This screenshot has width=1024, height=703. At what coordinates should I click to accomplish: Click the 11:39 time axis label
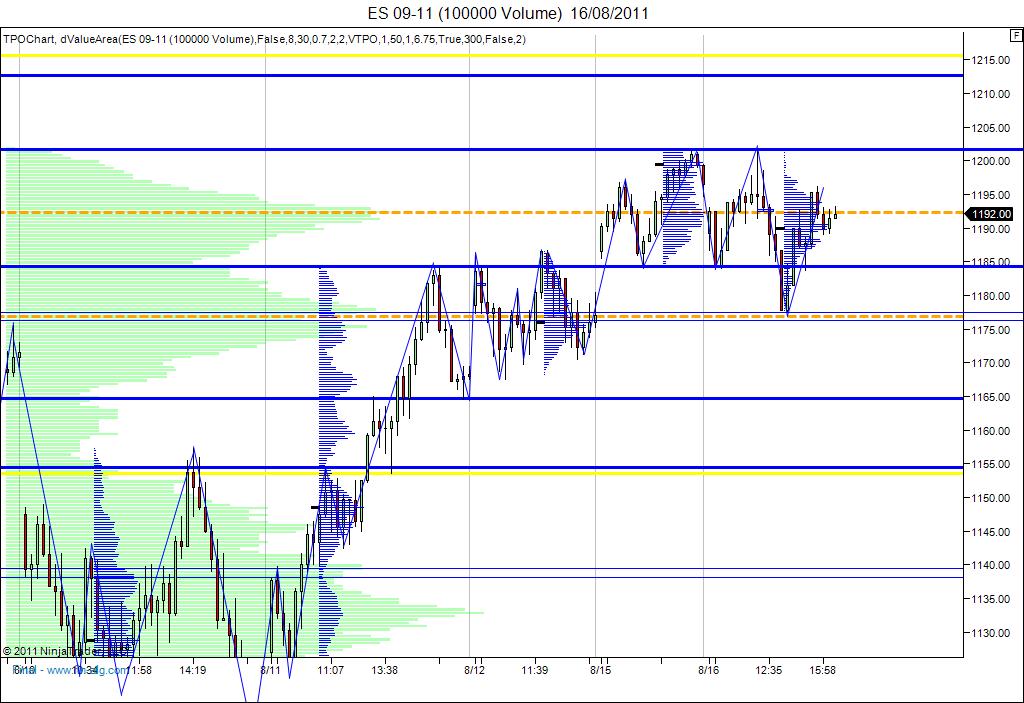coord(534,670)
